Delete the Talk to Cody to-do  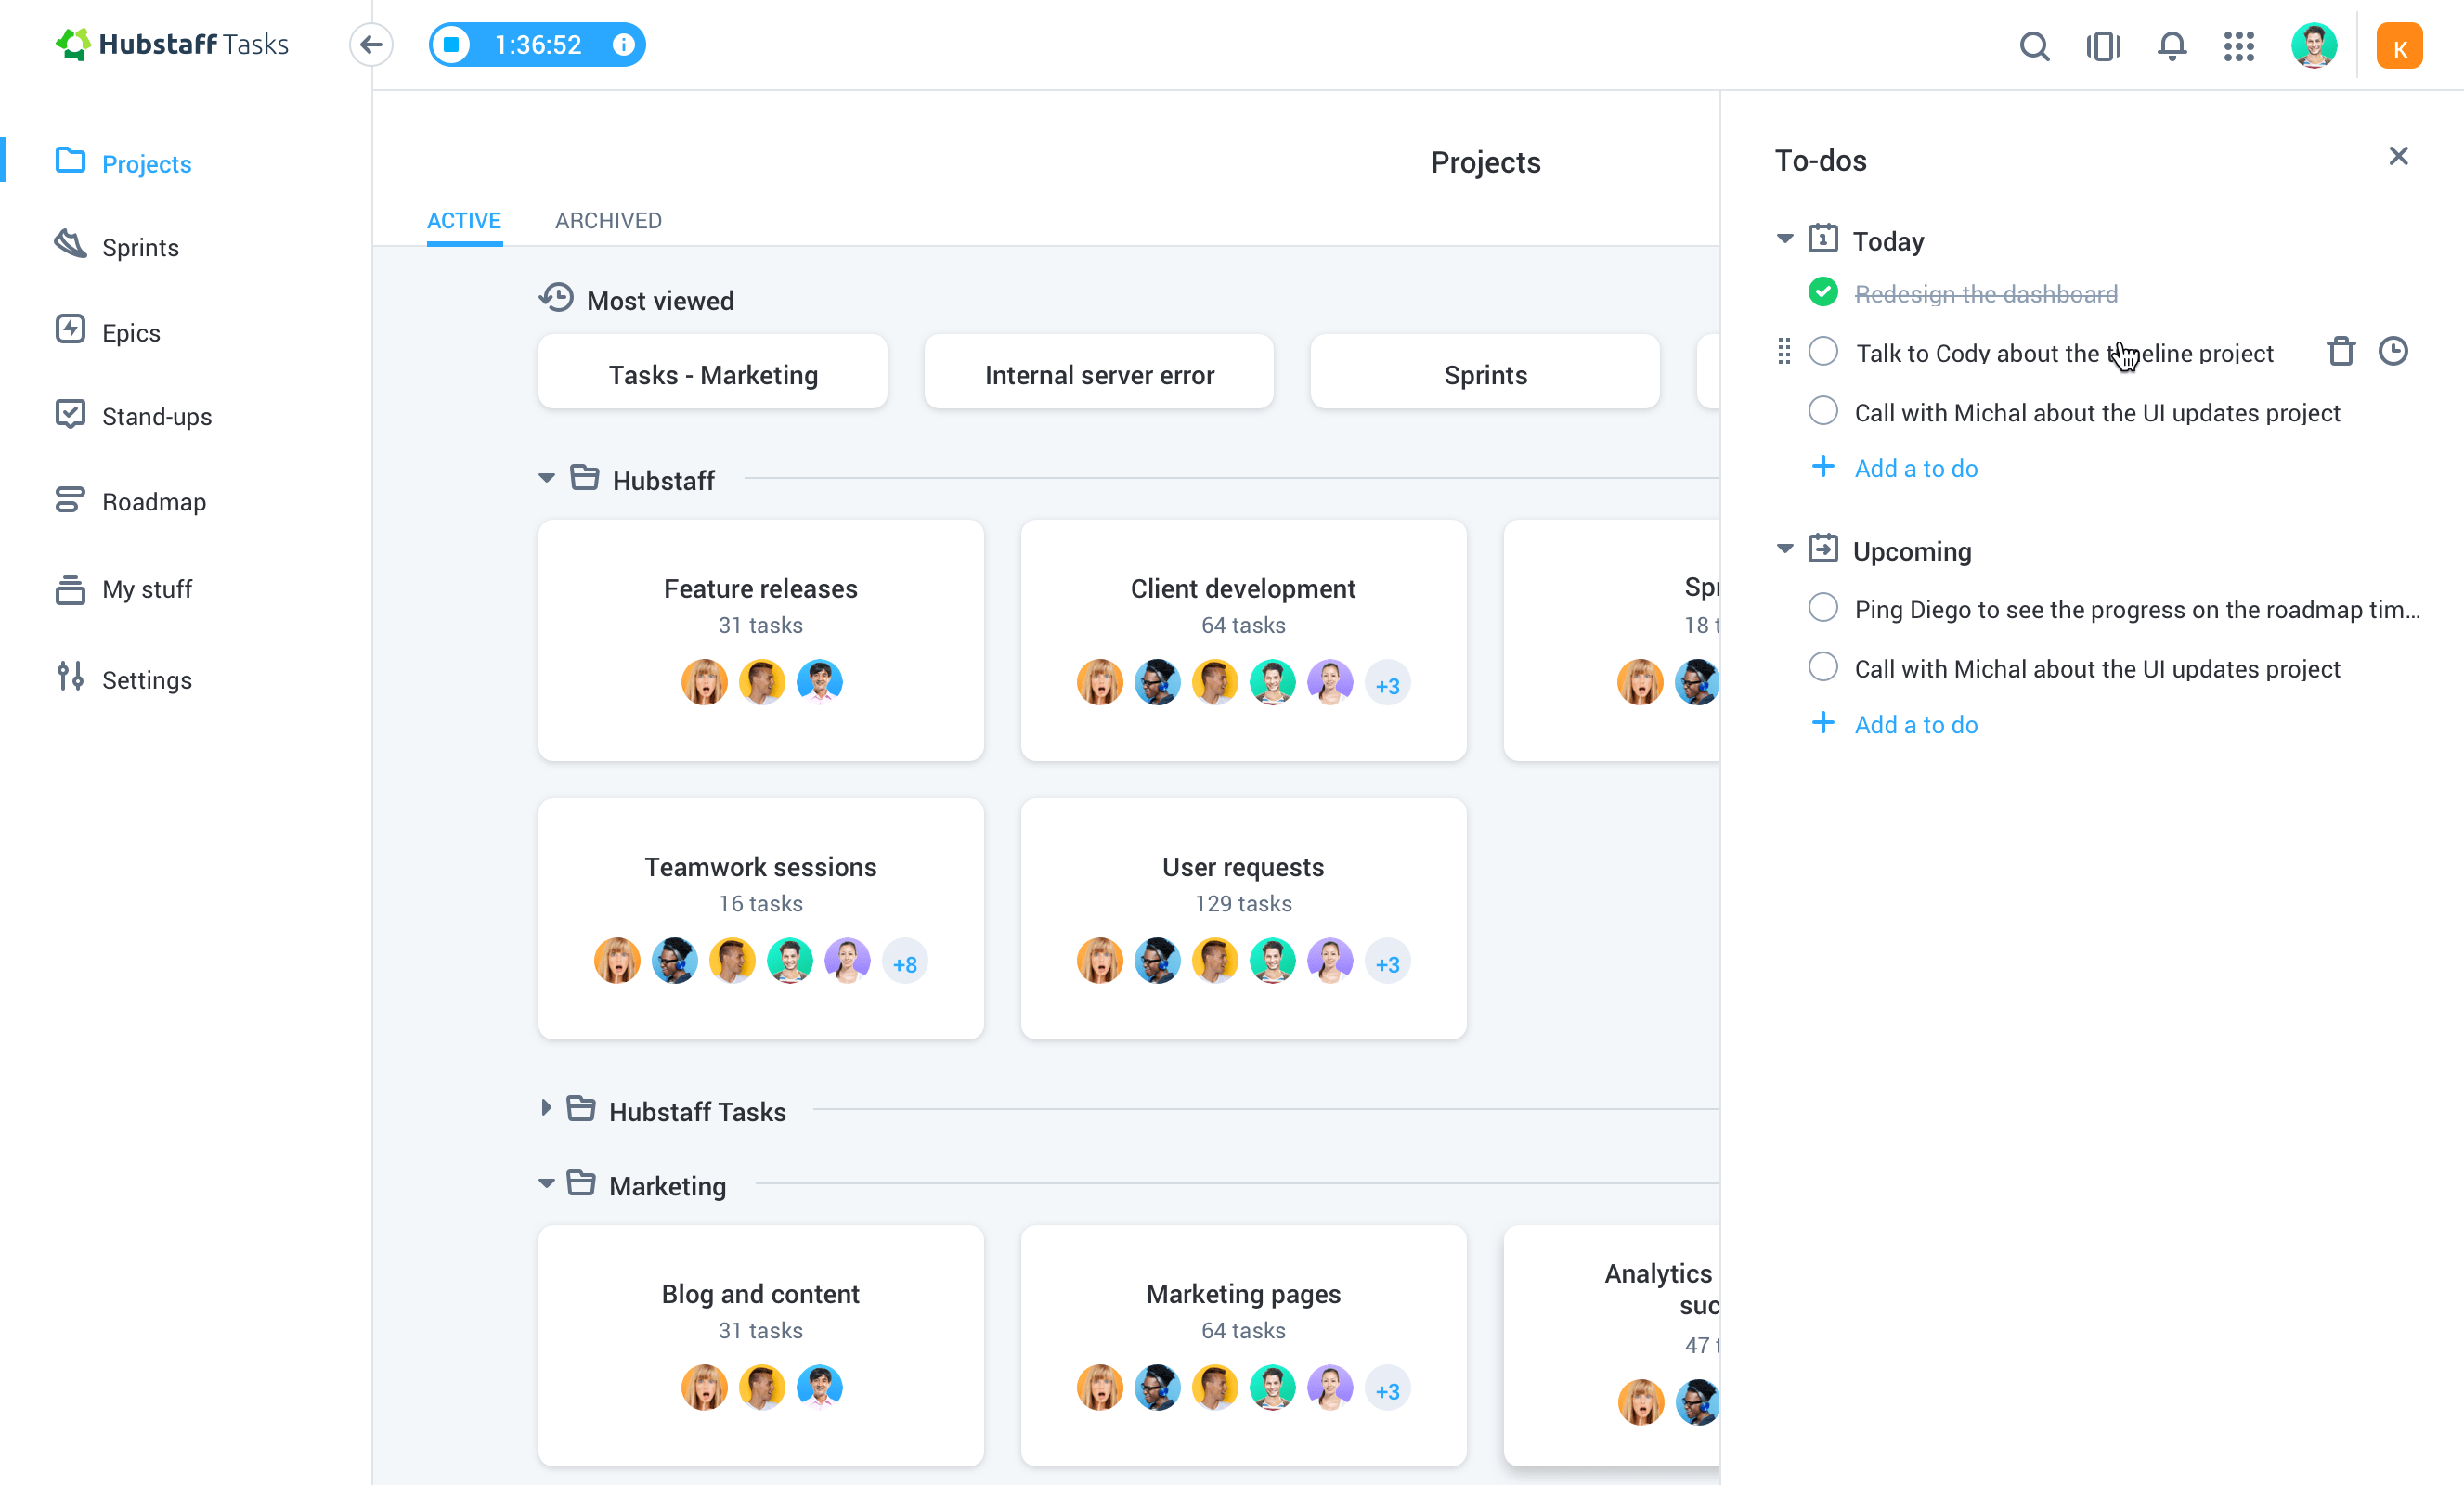click(2340, 351)
